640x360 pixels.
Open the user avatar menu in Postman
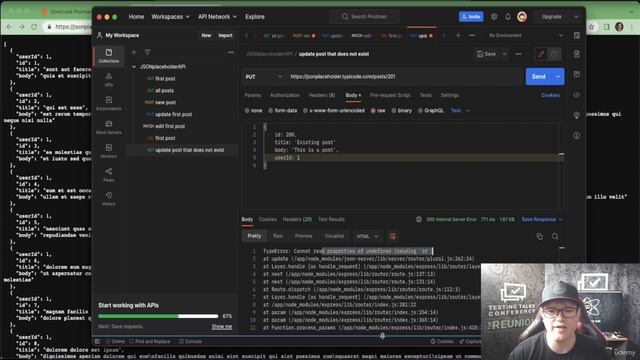click(x=522, y=17)
